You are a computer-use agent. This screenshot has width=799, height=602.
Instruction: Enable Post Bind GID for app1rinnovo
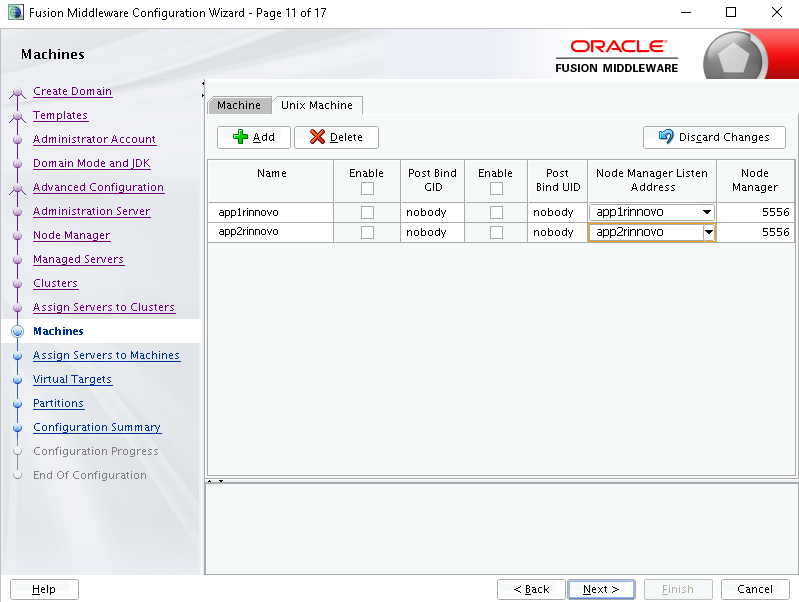tap(367, 212)
